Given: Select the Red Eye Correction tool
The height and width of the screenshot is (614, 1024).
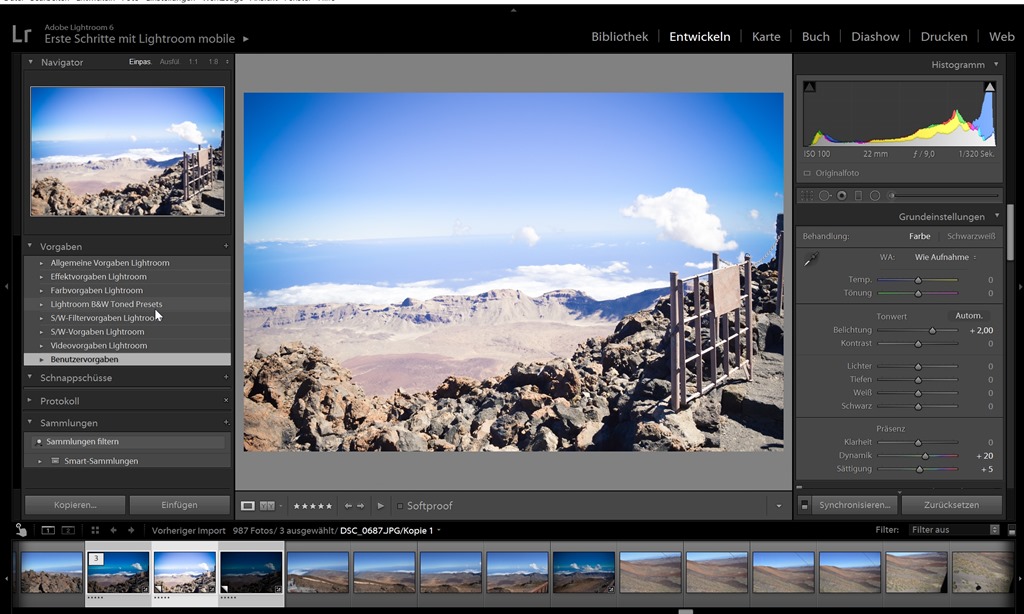Looking at the screenshot, I should pos(842,196).
